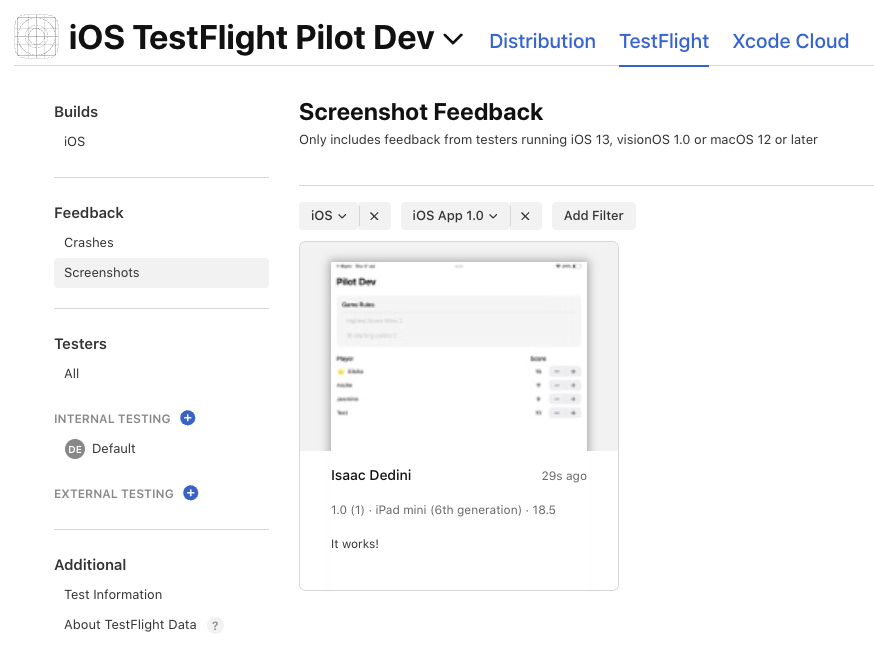Add a new external testing group
The image size is (874, 659).
[x=191, y=493]
